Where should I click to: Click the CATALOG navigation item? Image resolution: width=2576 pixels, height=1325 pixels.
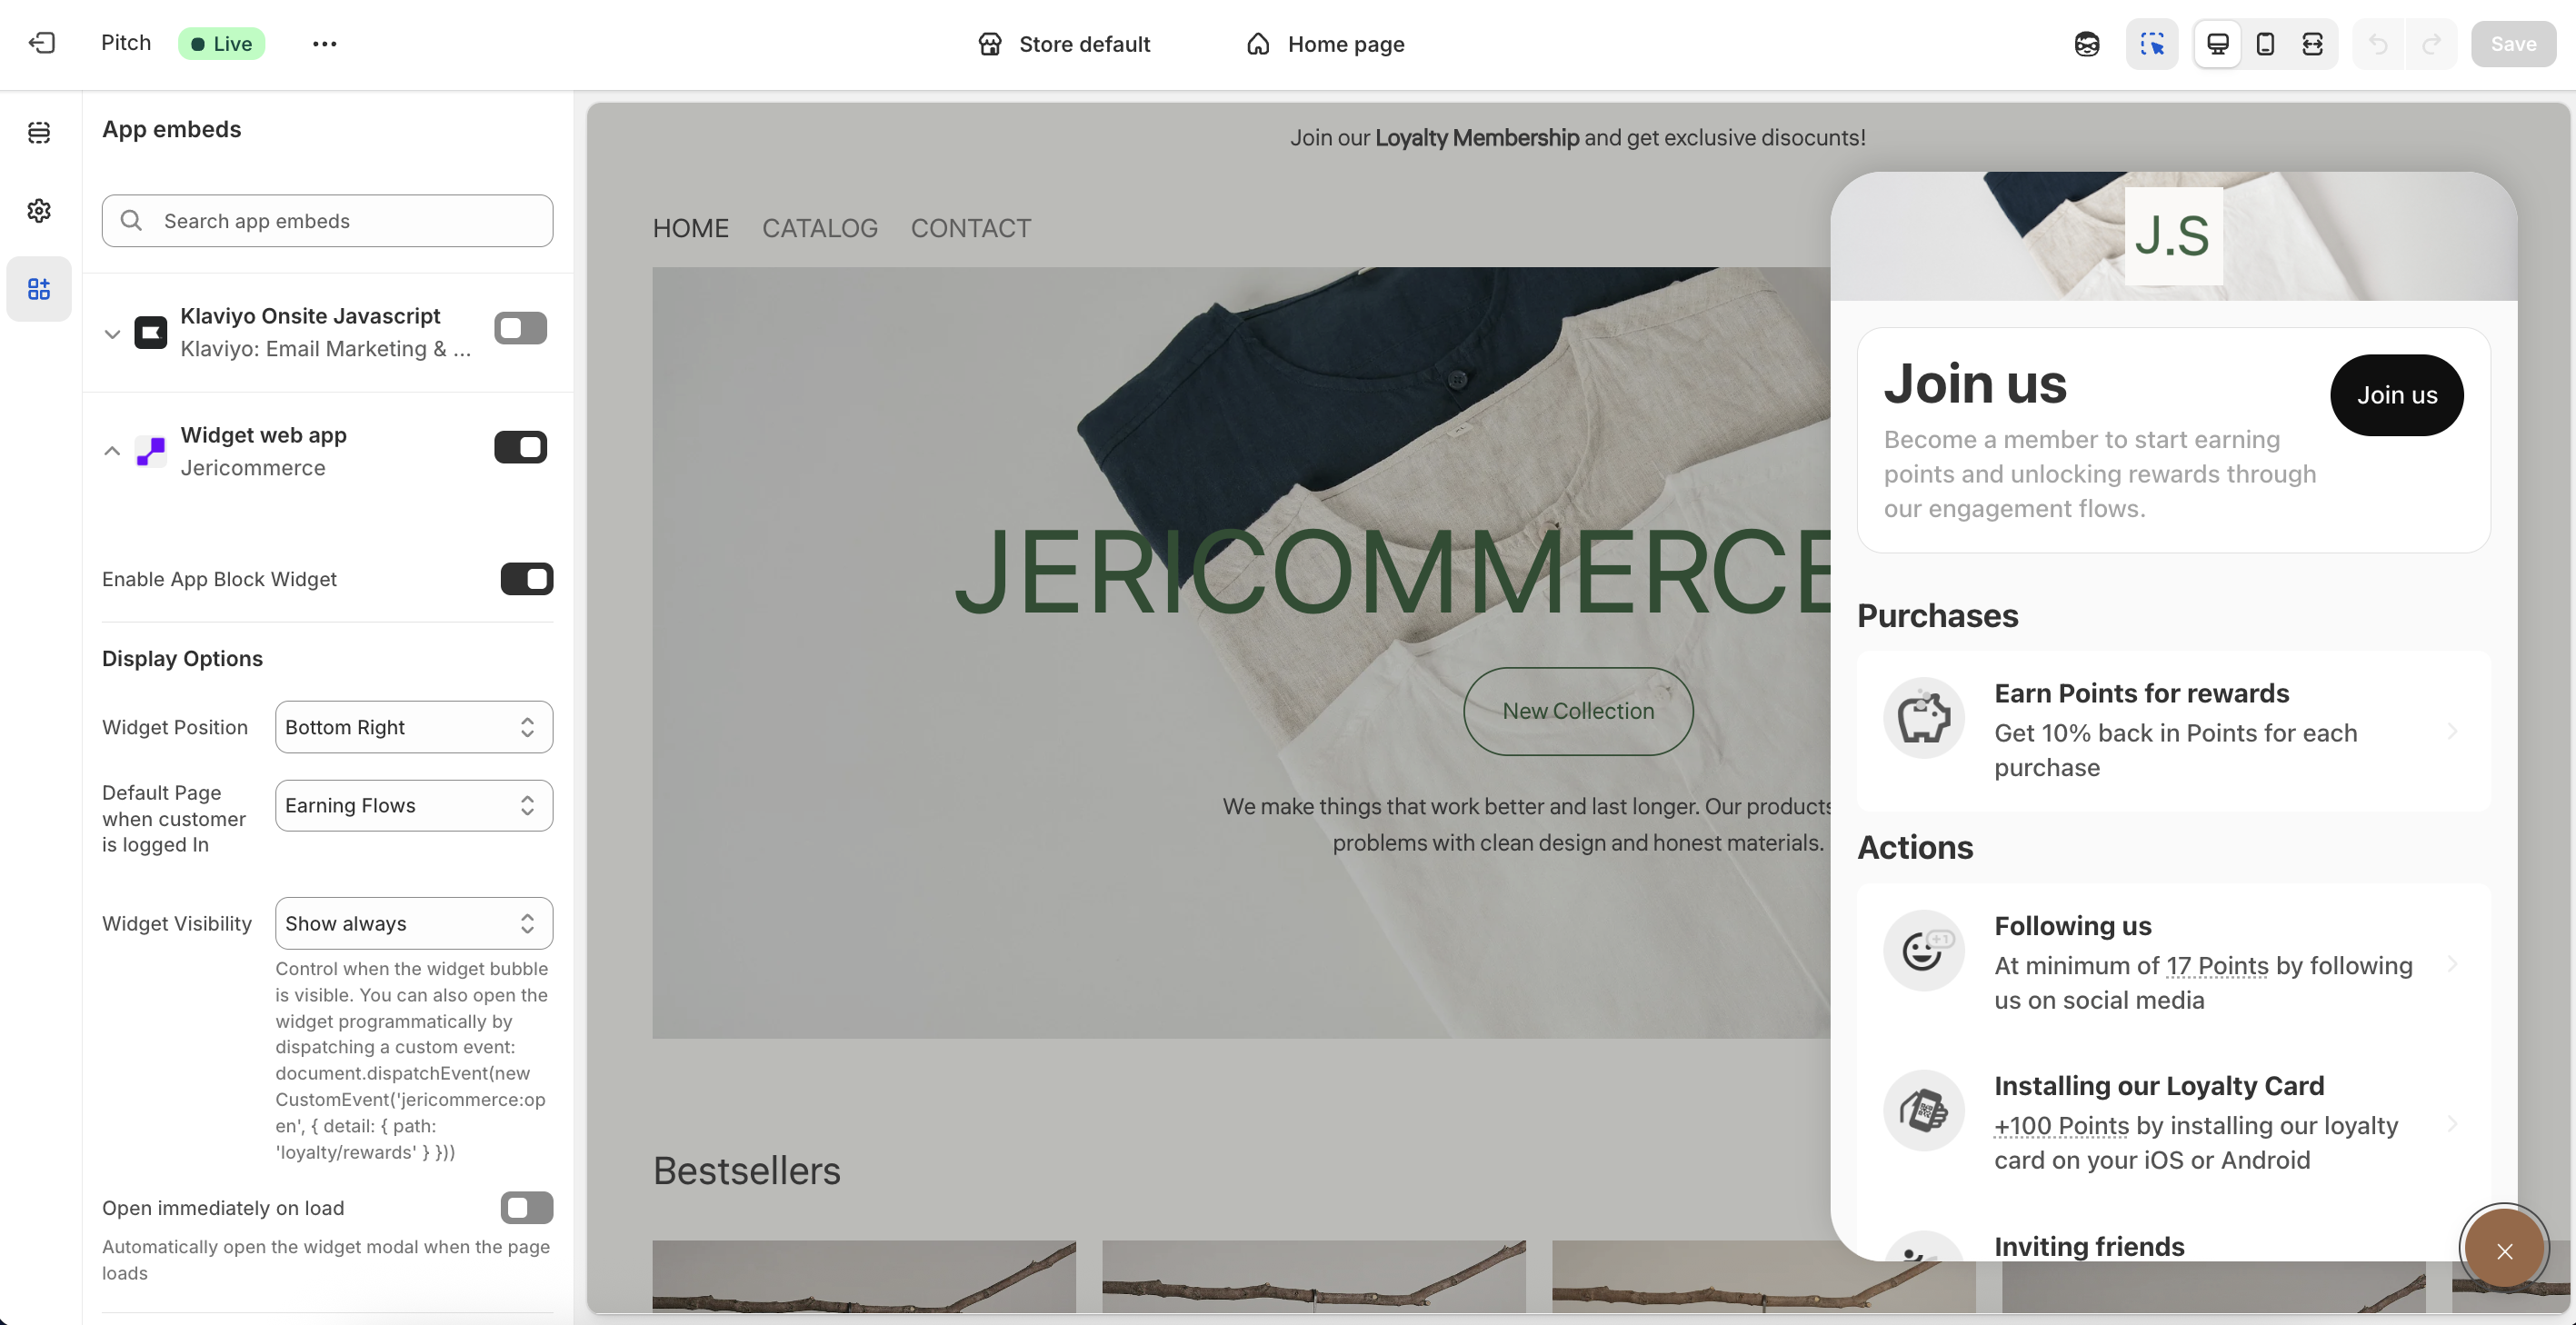pos(819,228)
